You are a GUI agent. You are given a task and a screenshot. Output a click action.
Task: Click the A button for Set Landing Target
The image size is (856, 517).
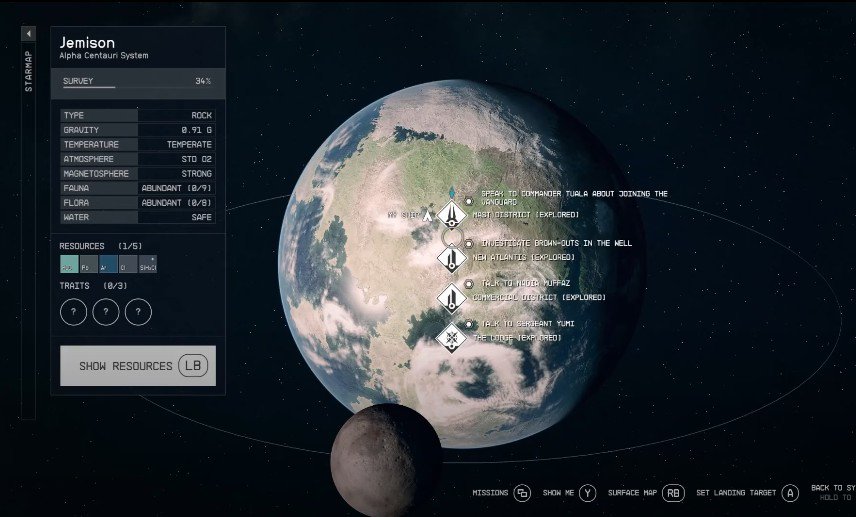click(790, 493)
